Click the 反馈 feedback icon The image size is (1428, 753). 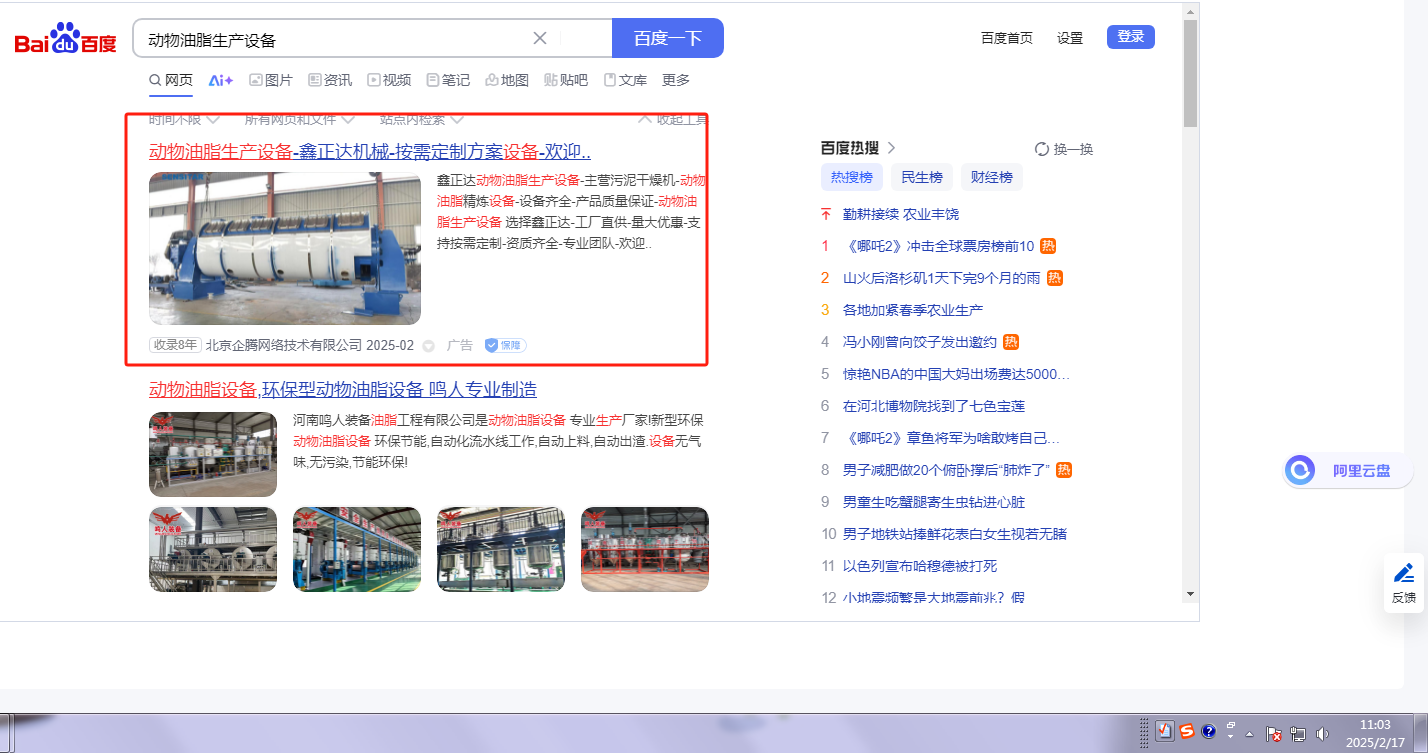point(1404,582)
